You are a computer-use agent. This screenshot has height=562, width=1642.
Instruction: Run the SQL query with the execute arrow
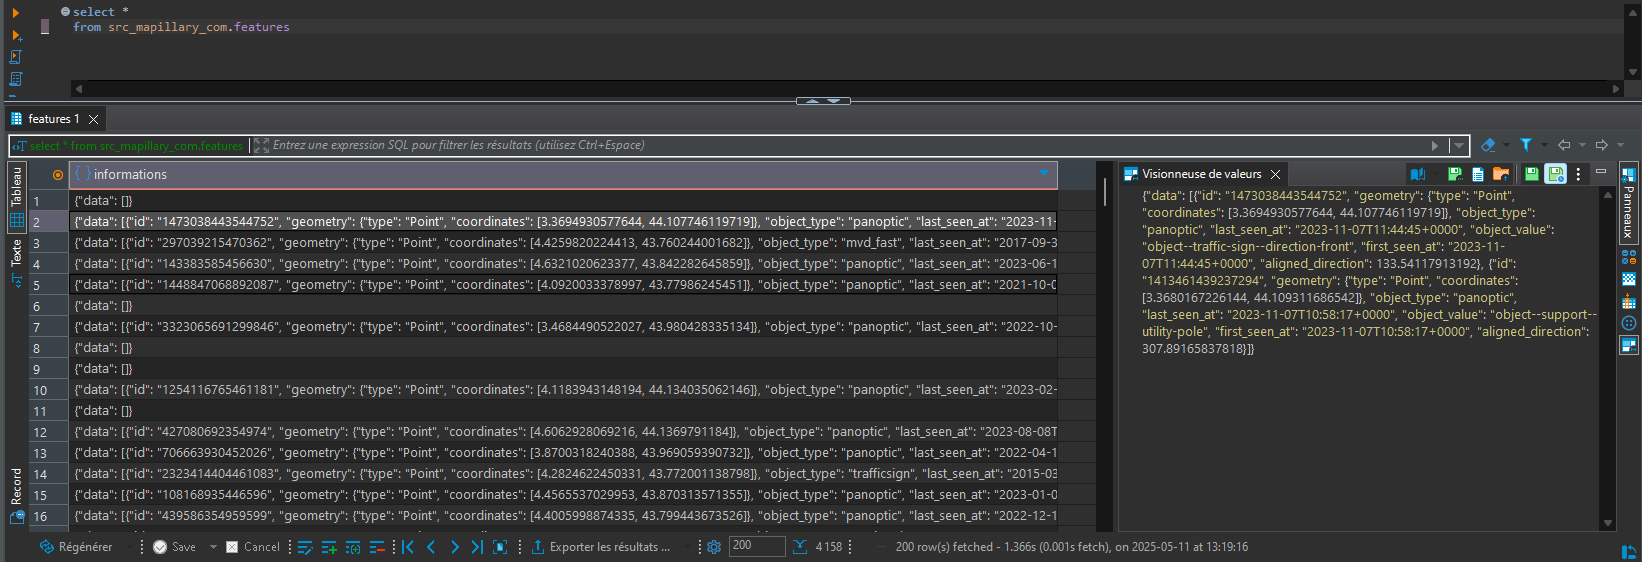[x=15, y=13]
